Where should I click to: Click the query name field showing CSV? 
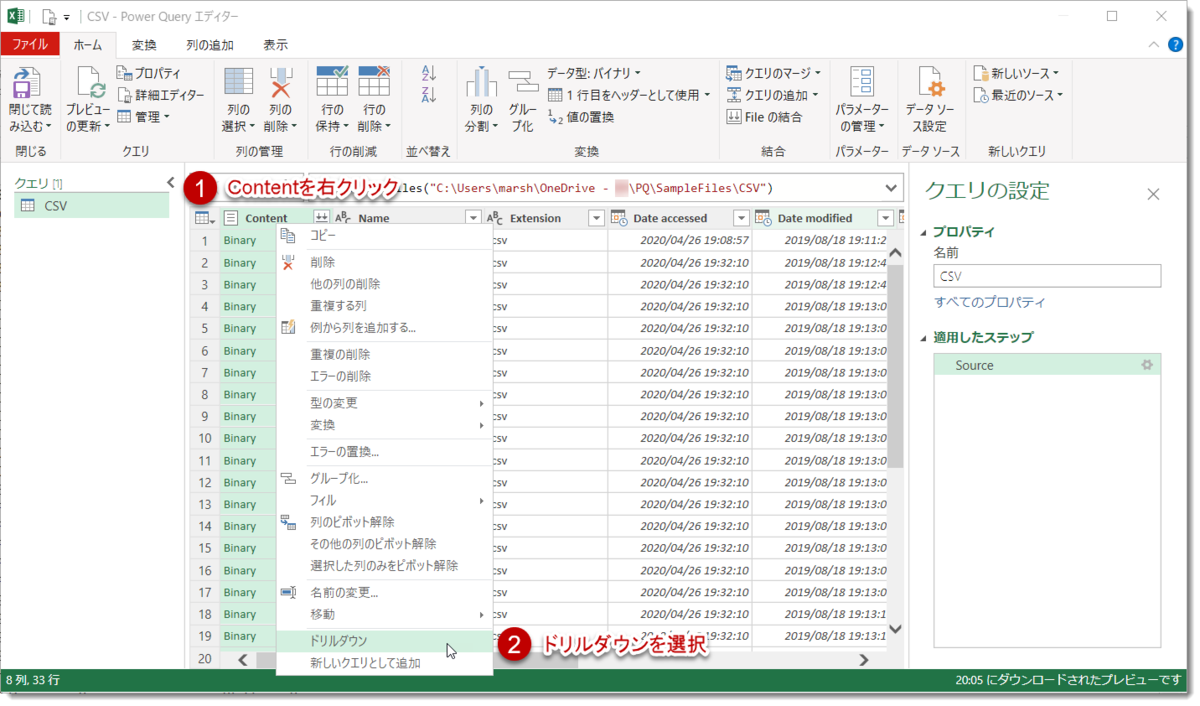point(1046,276)
